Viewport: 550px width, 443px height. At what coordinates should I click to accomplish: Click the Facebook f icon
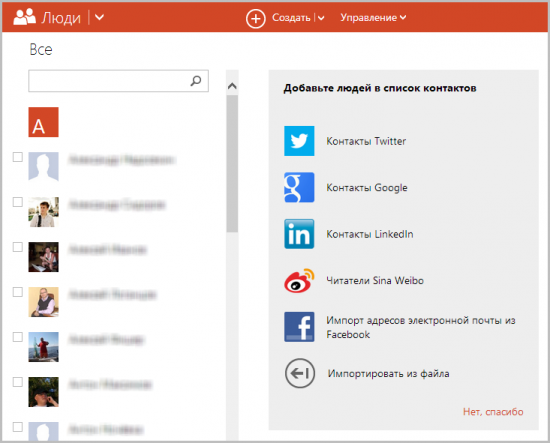[x=299, y=327]
